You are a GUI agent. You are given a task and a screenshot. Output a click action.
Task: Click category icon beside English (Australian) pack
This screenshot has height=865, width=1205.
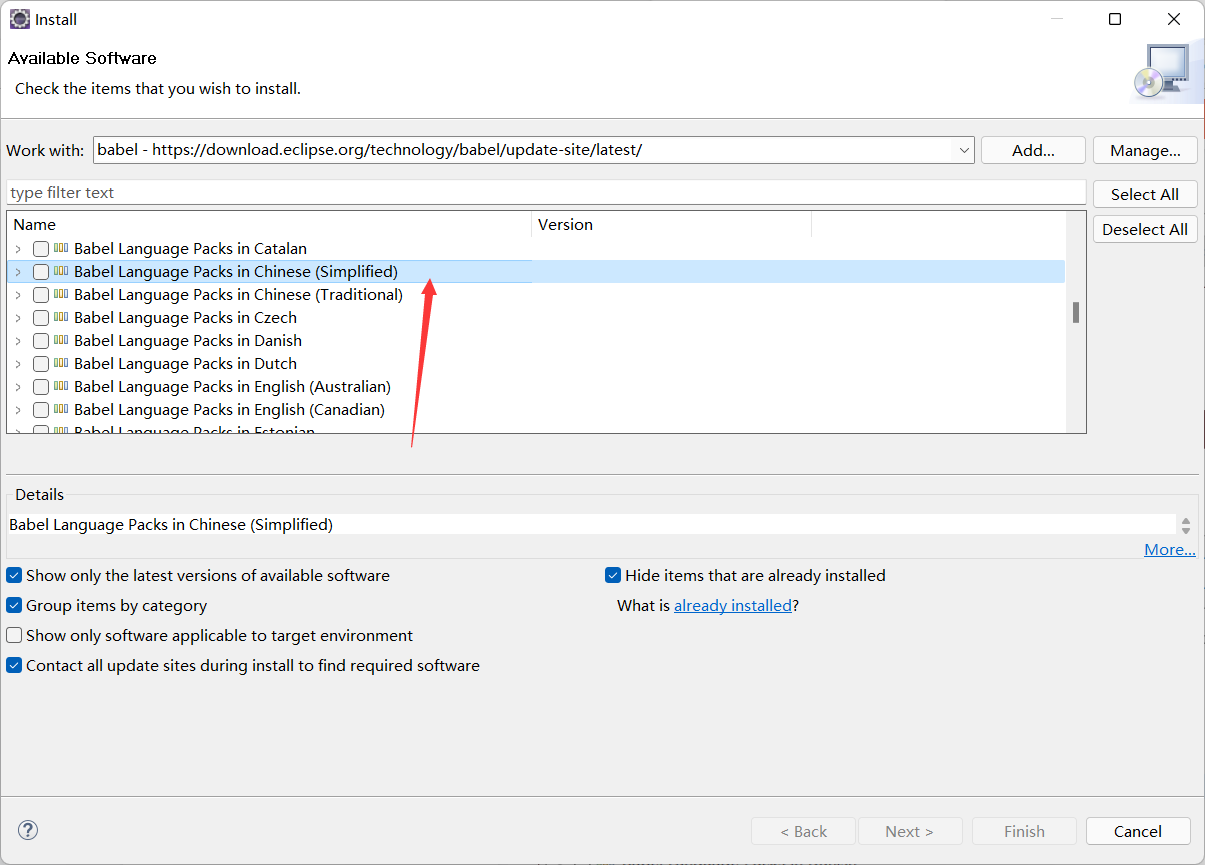click(x=61, y=386)
